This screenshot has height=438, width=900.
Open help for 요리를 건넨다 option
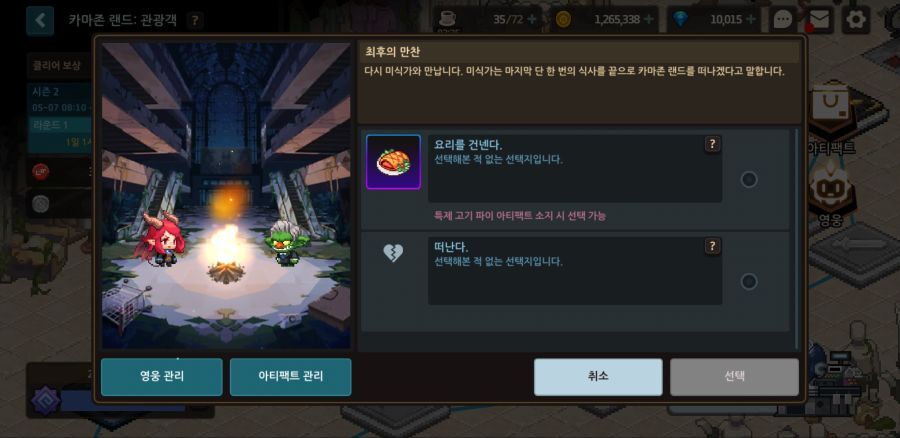[x=712, y=144]
